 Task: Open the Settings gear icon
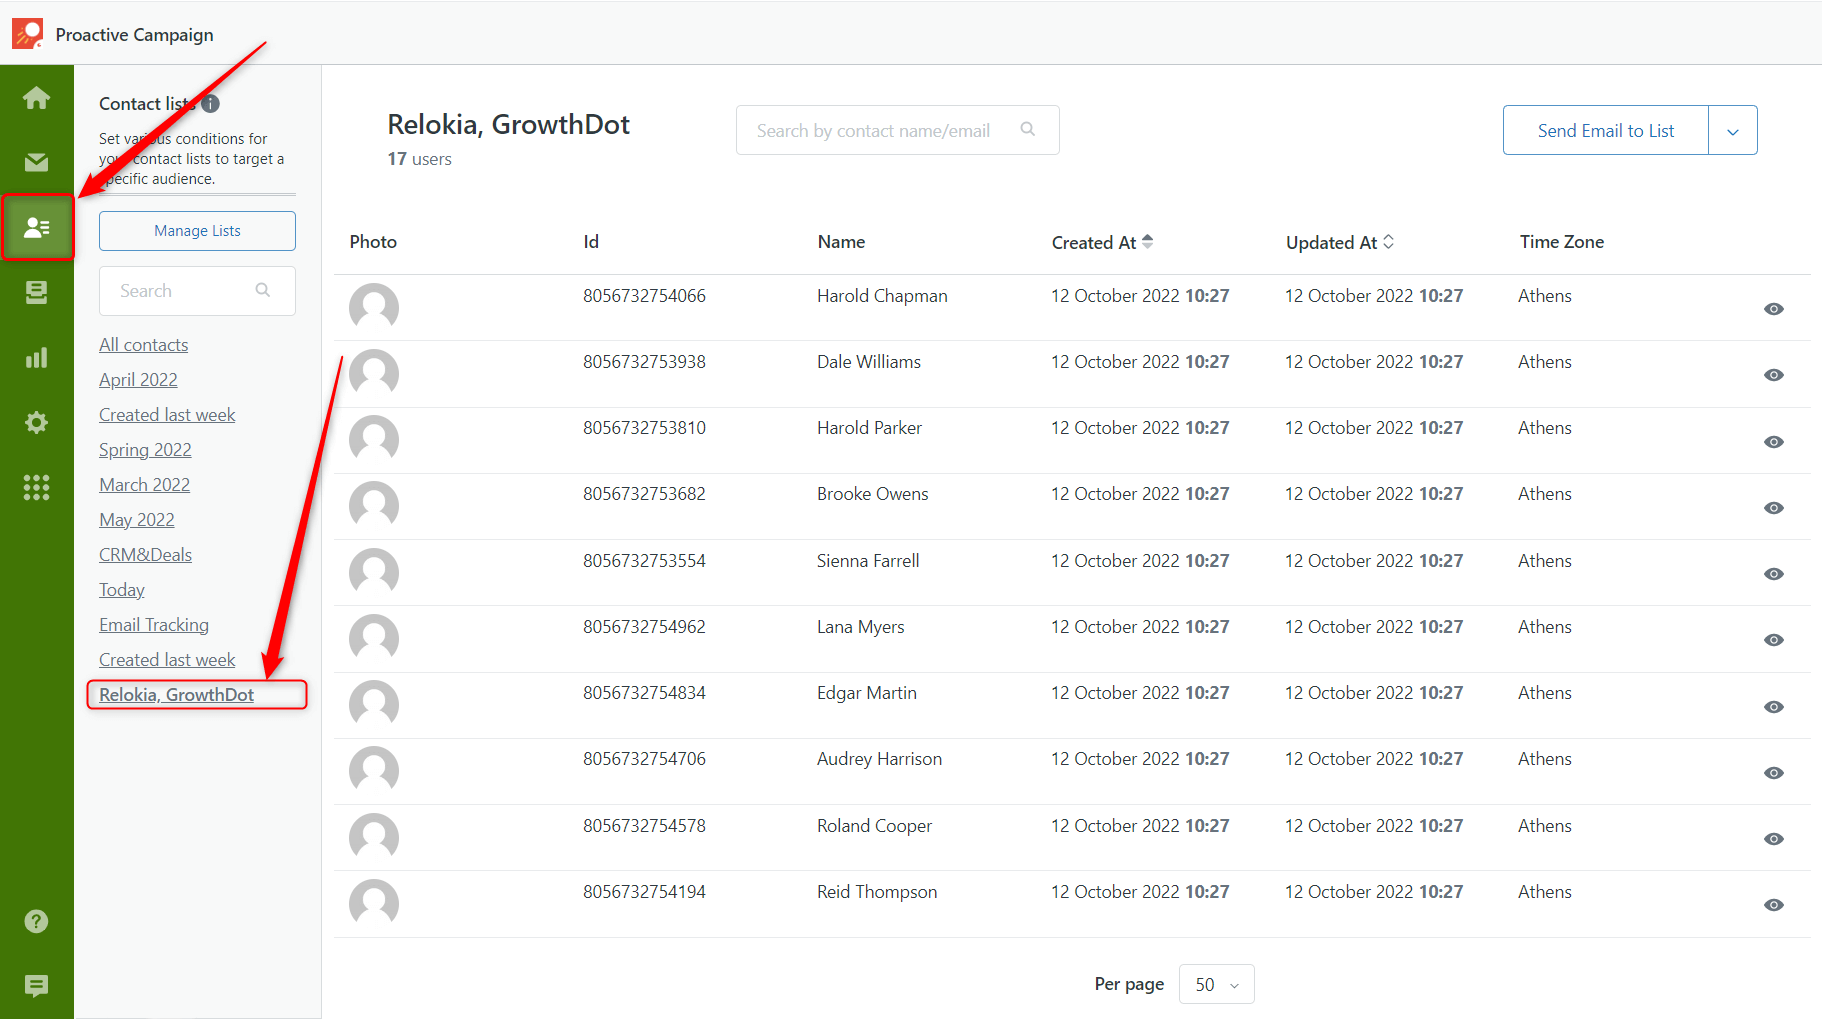(x=36, y=422)
